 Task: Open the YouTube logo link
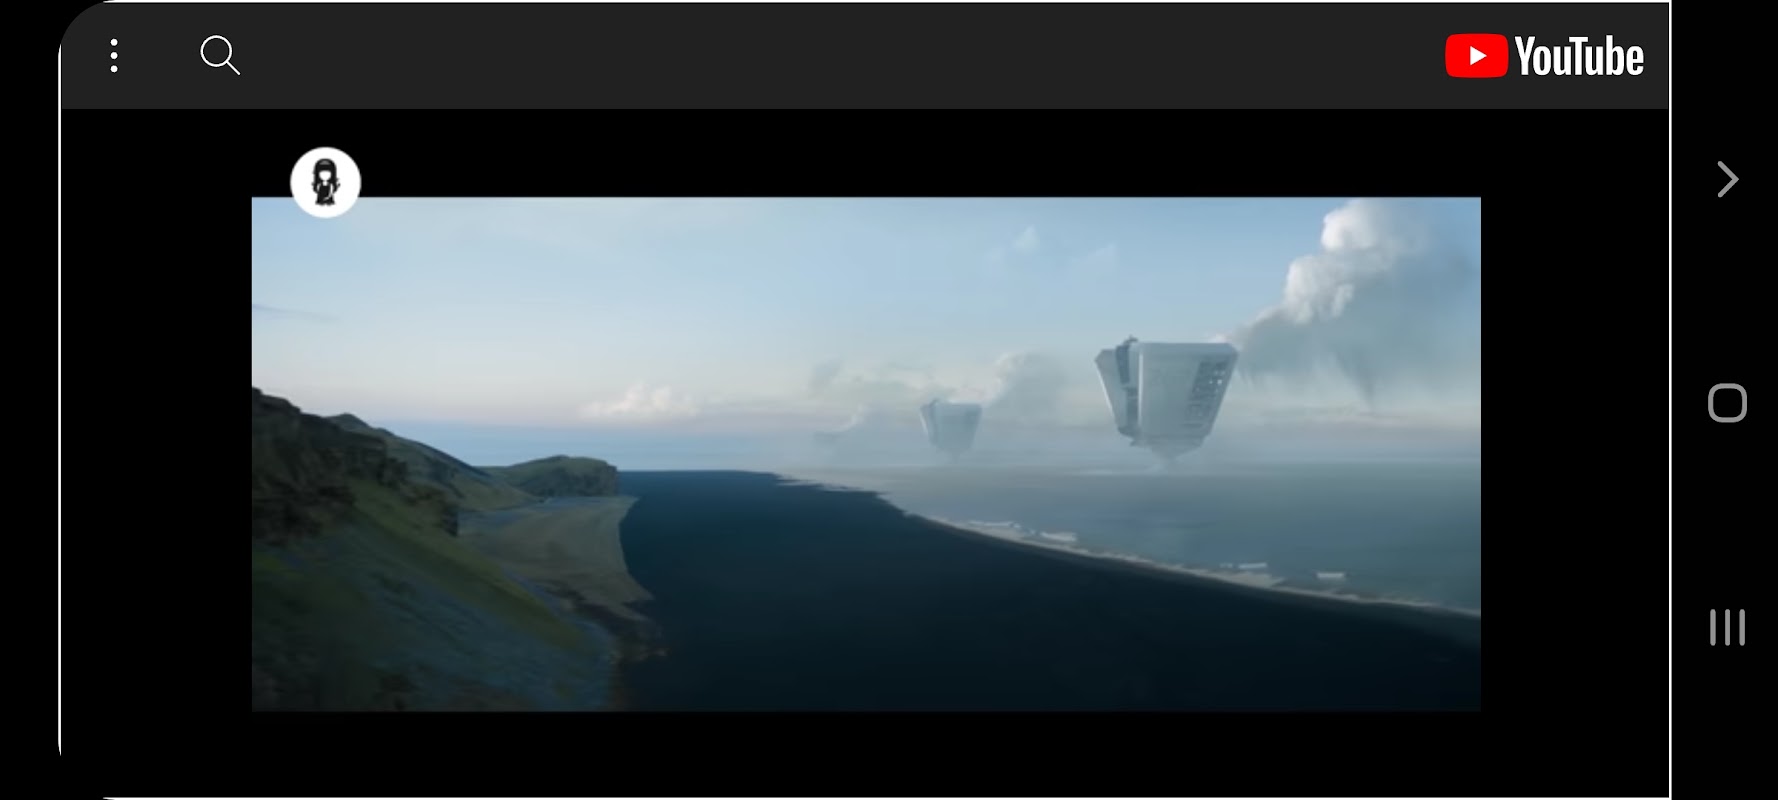1544,56
